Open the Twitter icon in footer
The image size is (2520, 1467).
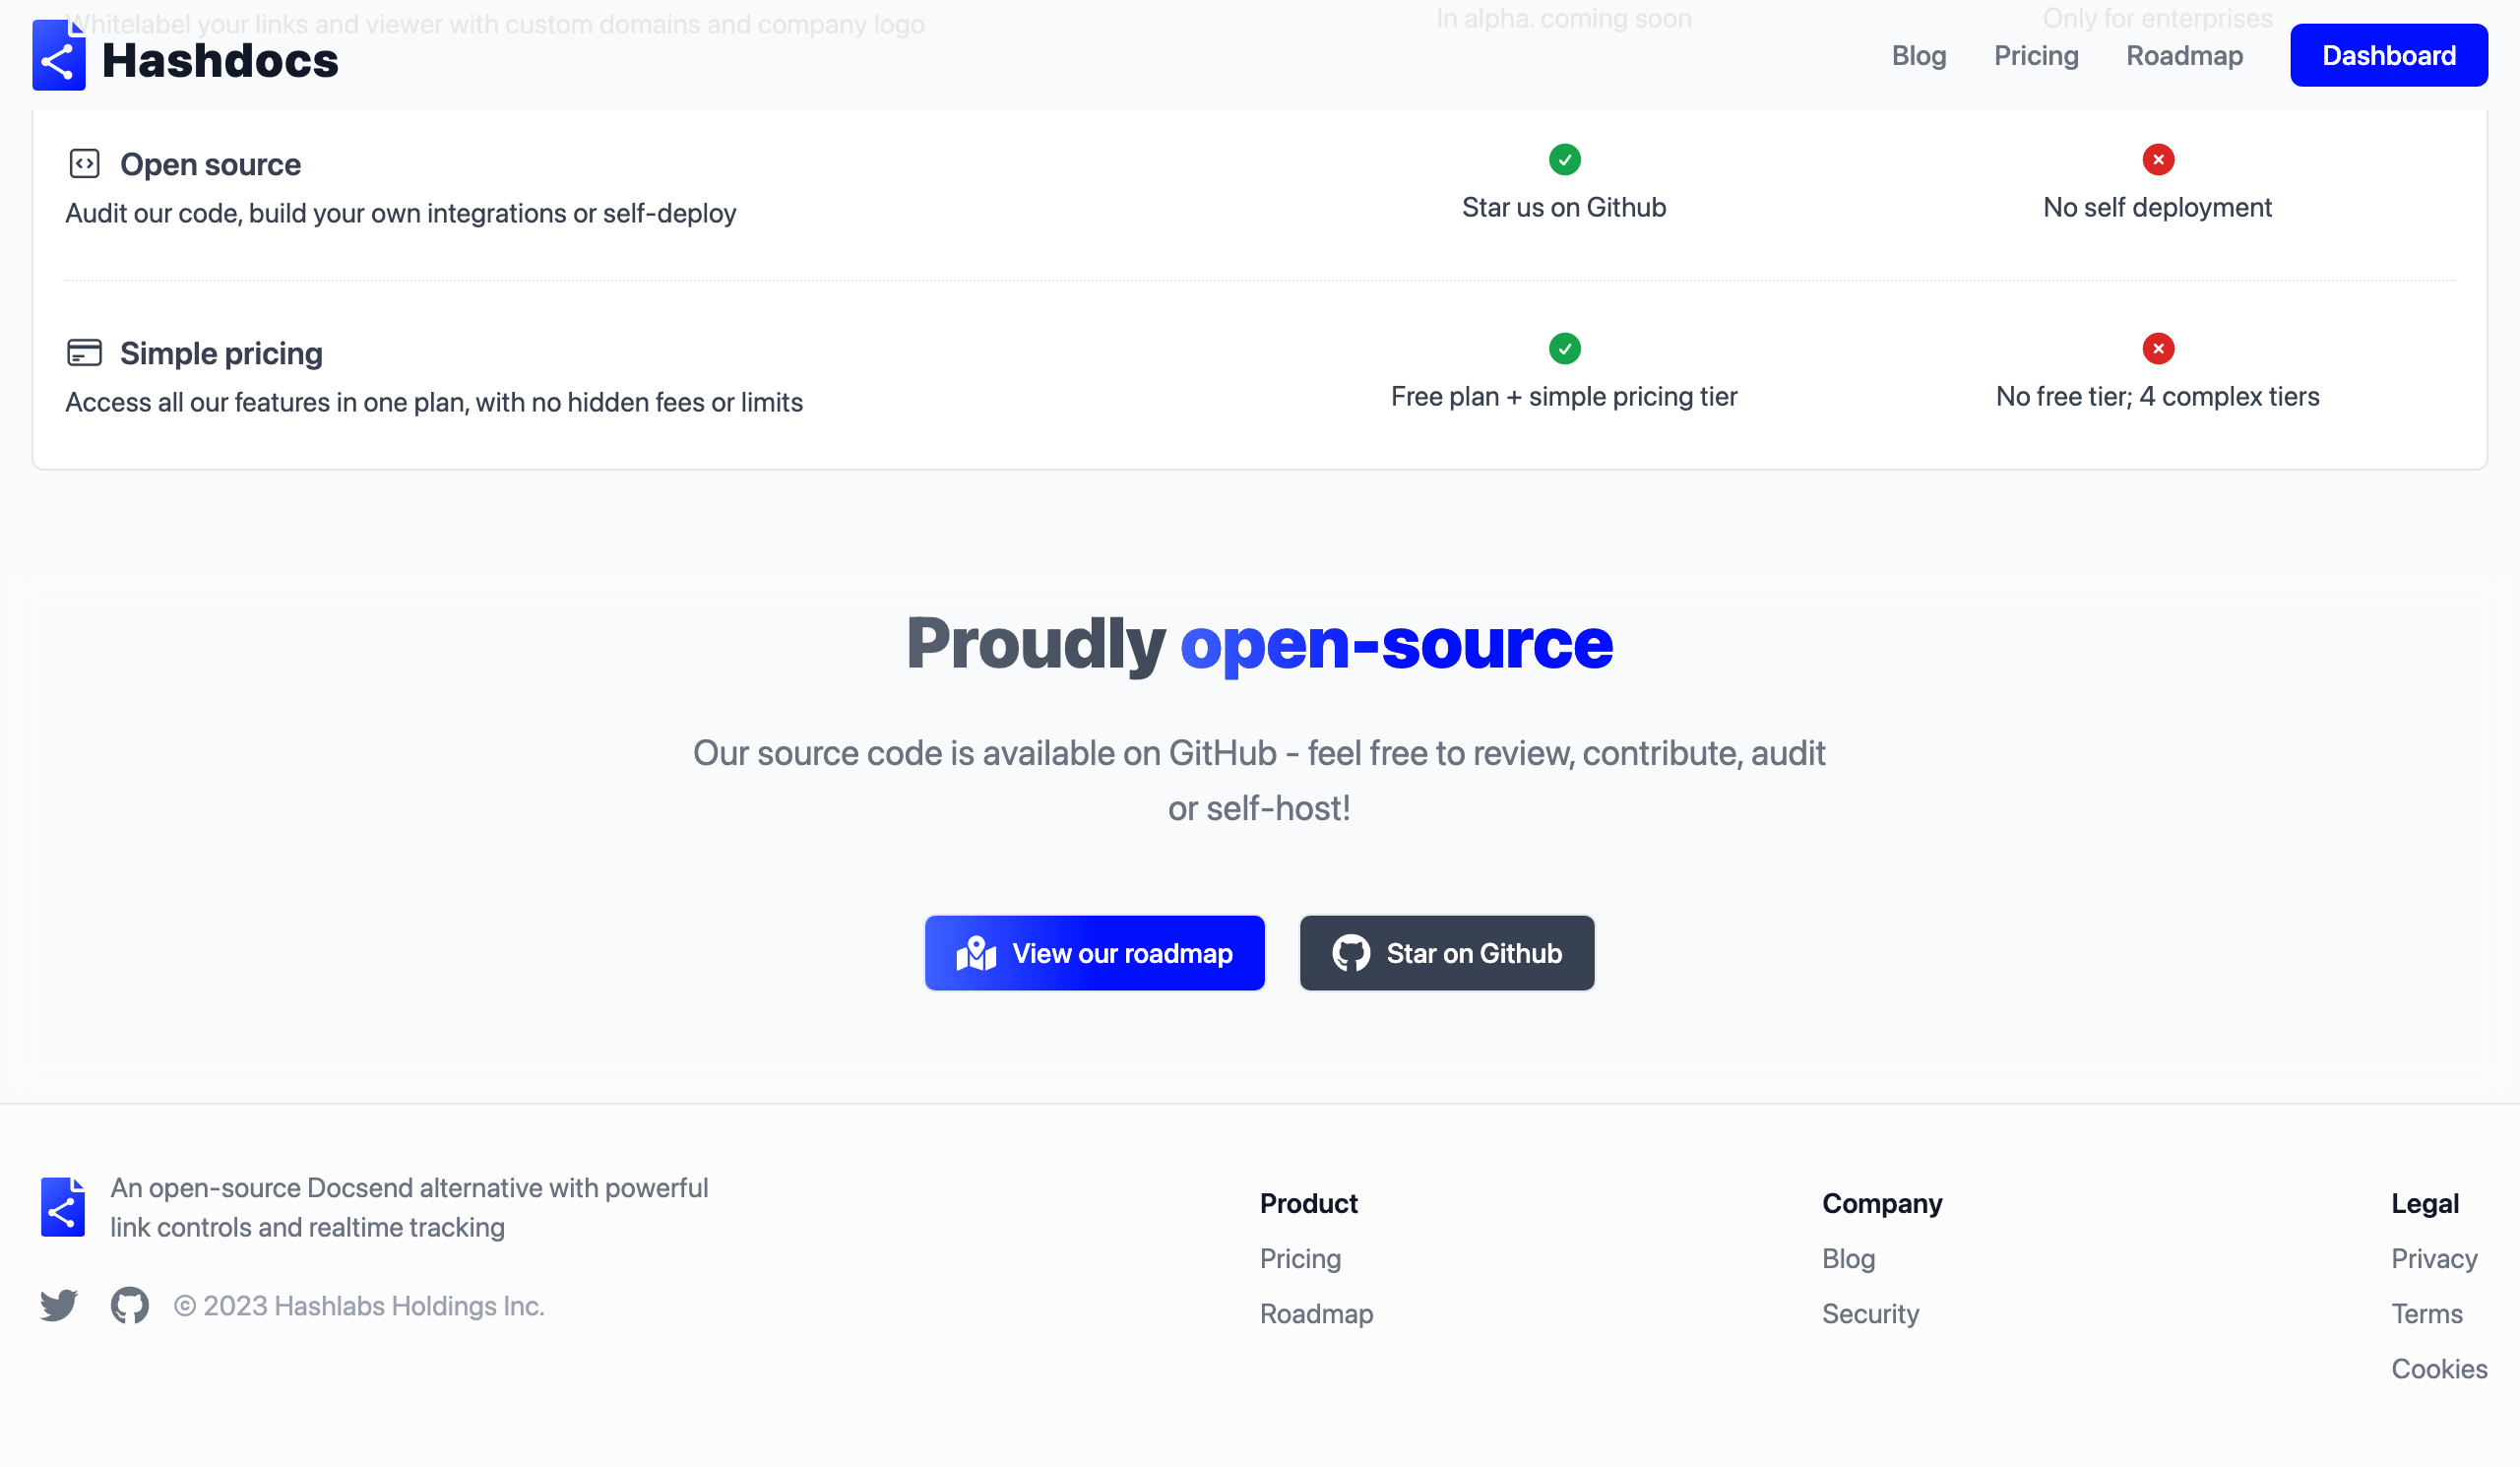coord(59,1306)
